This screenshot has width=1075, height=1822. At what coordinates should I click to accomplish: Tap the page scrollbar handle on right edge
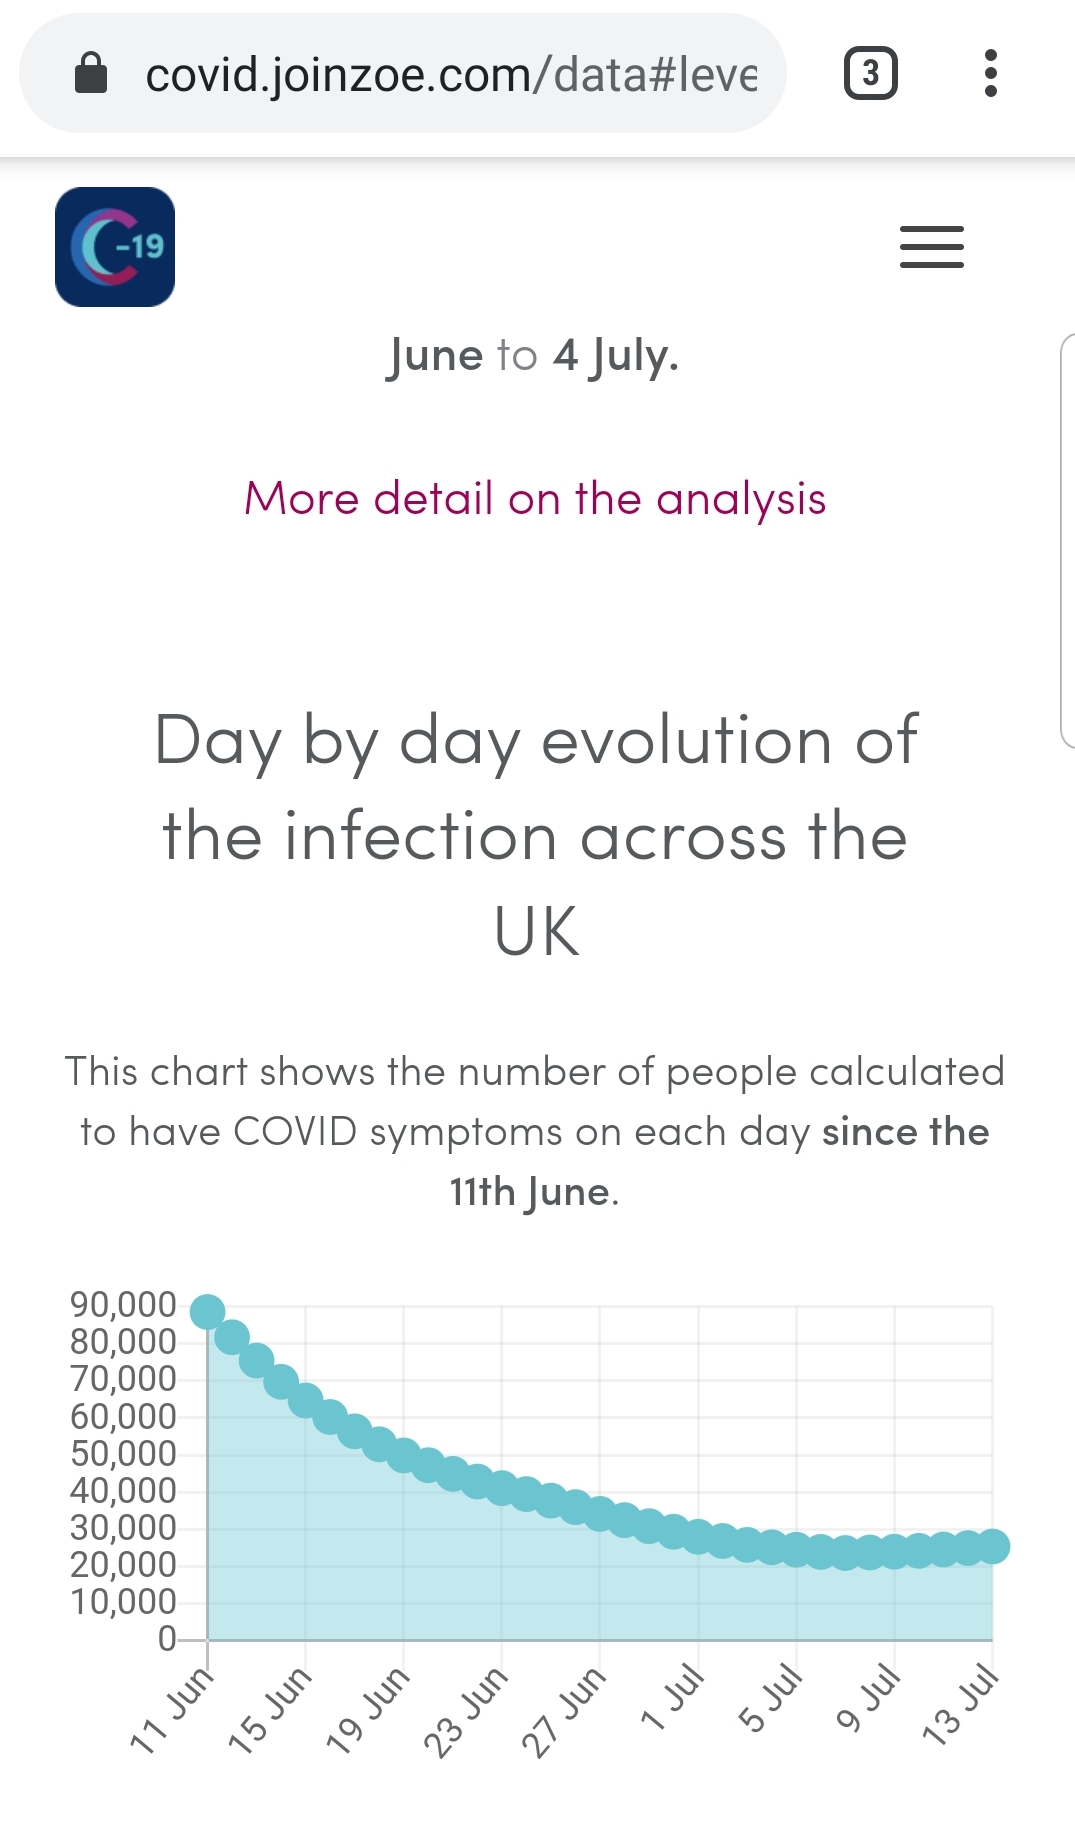coord(1067,540)
